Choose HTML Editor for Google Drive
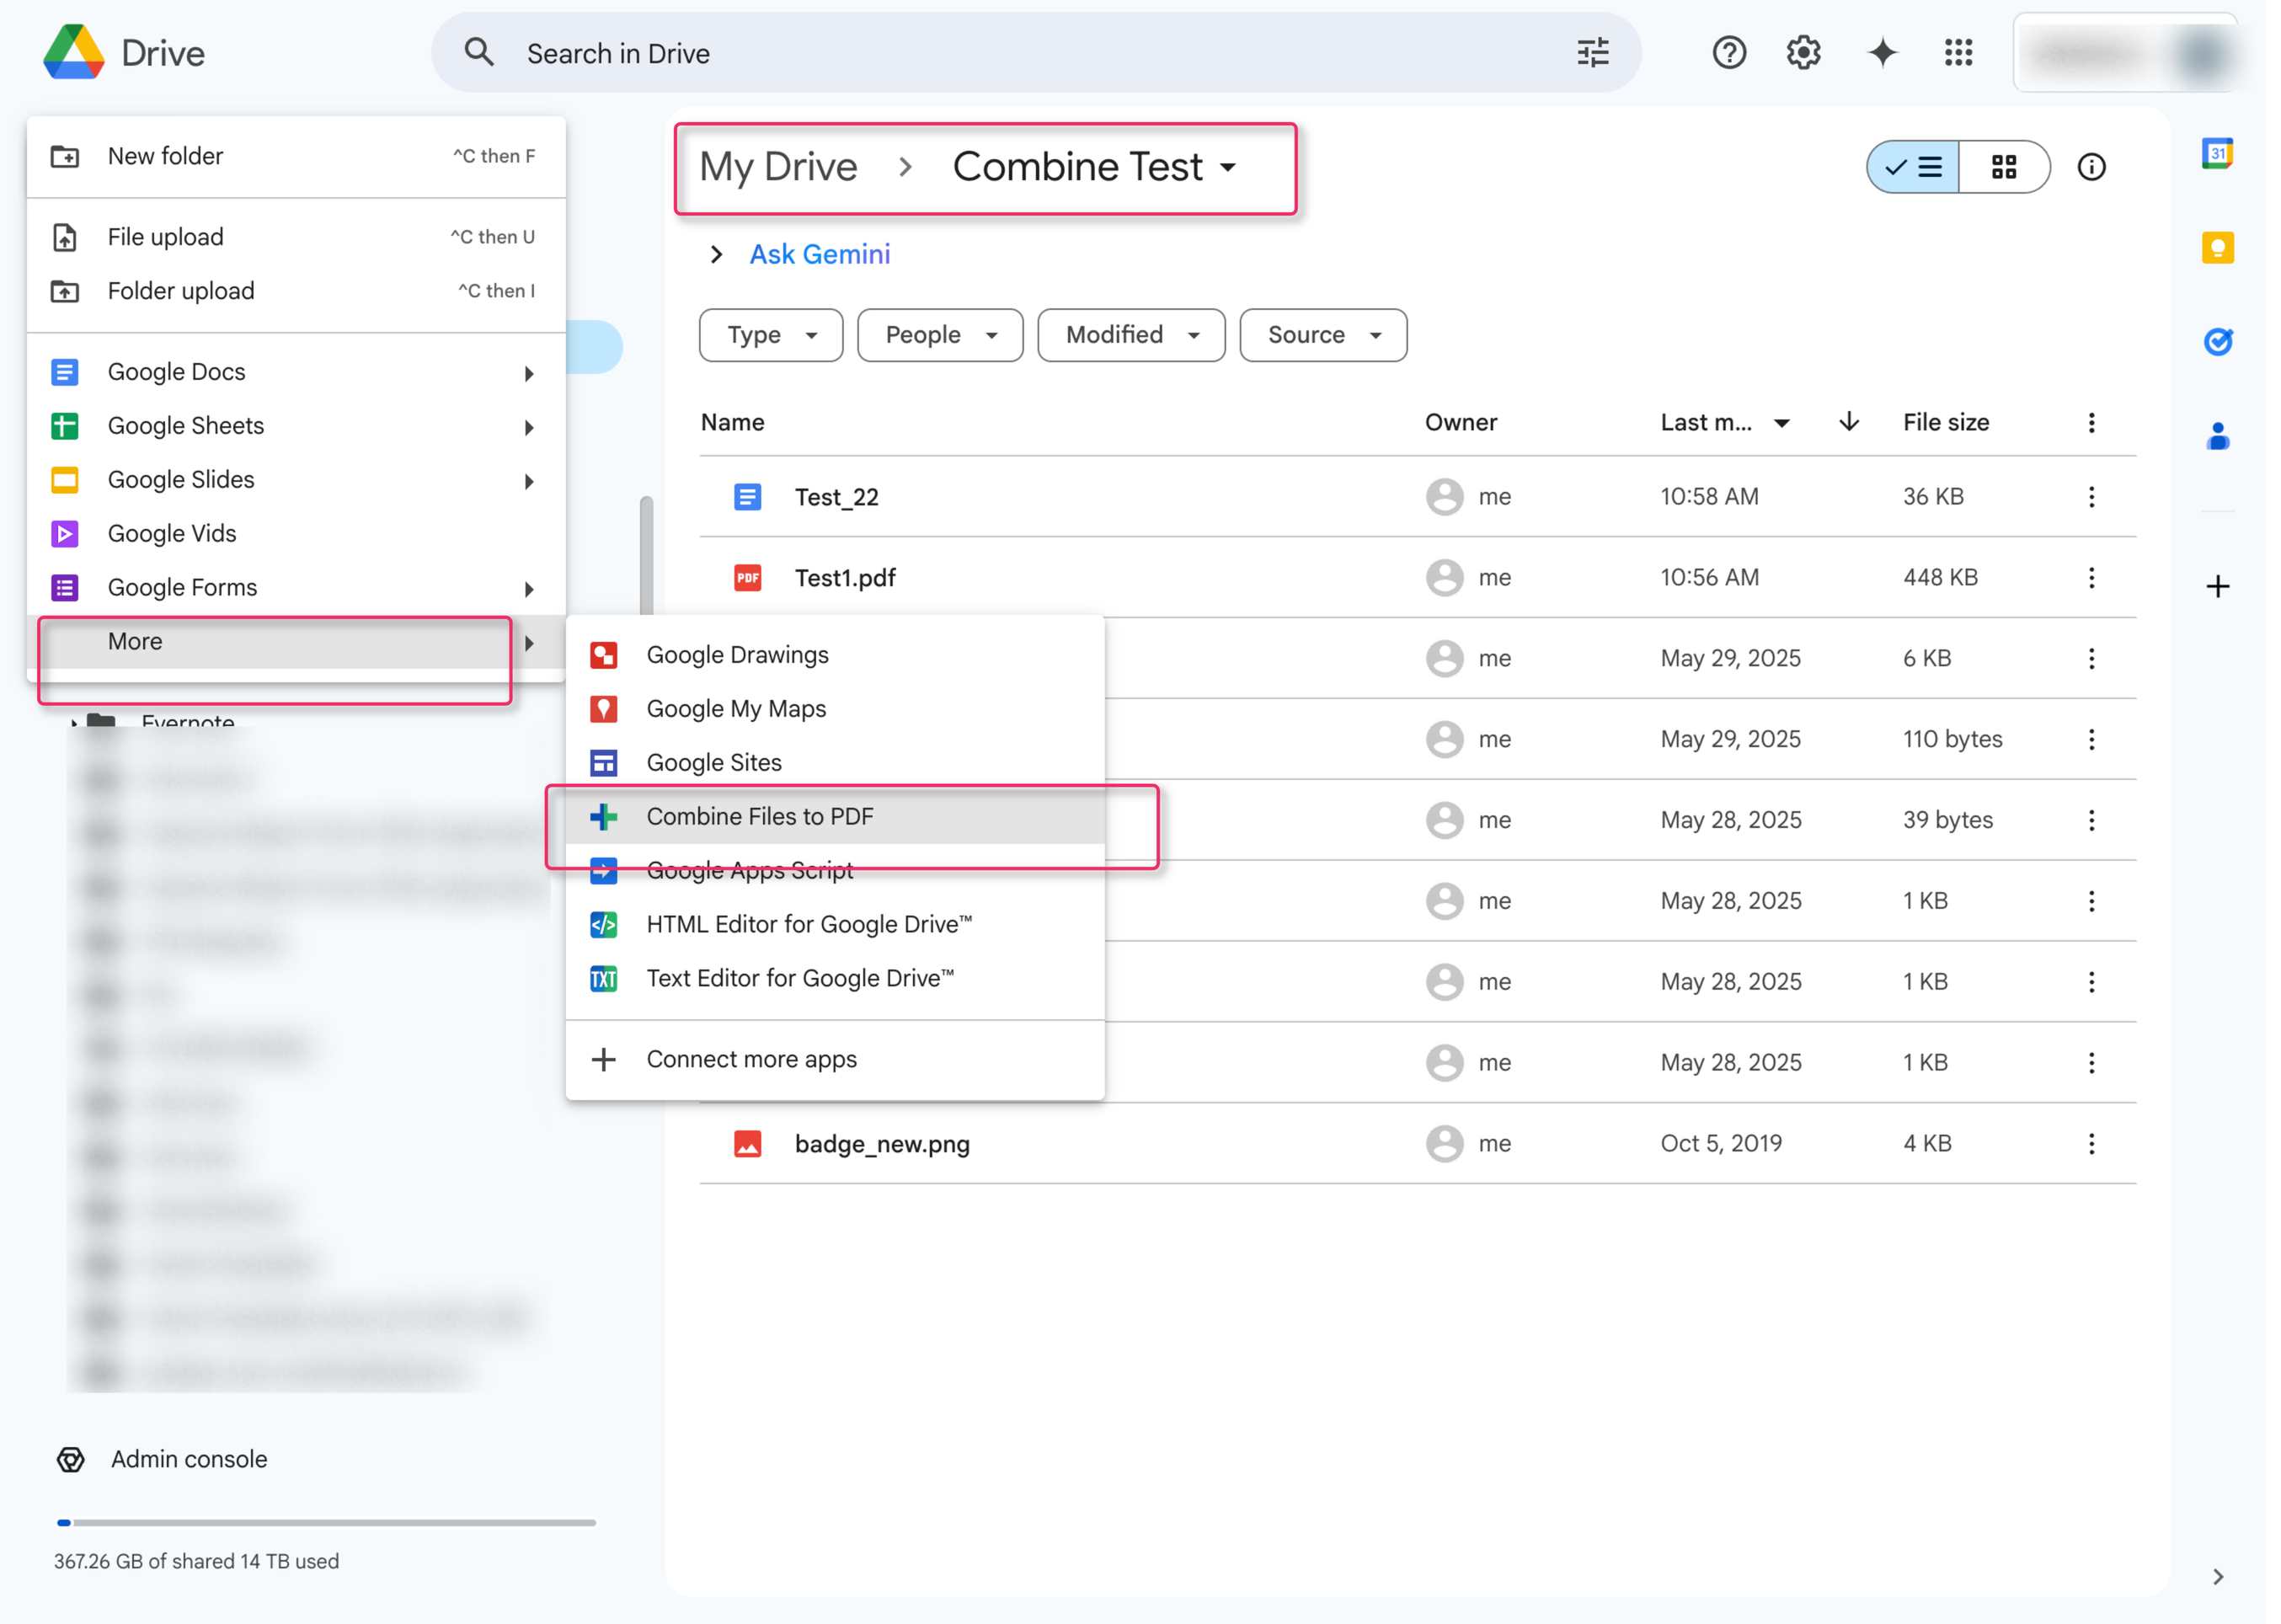Viewport: 2281px width, 1624px height. pos(834,925)
